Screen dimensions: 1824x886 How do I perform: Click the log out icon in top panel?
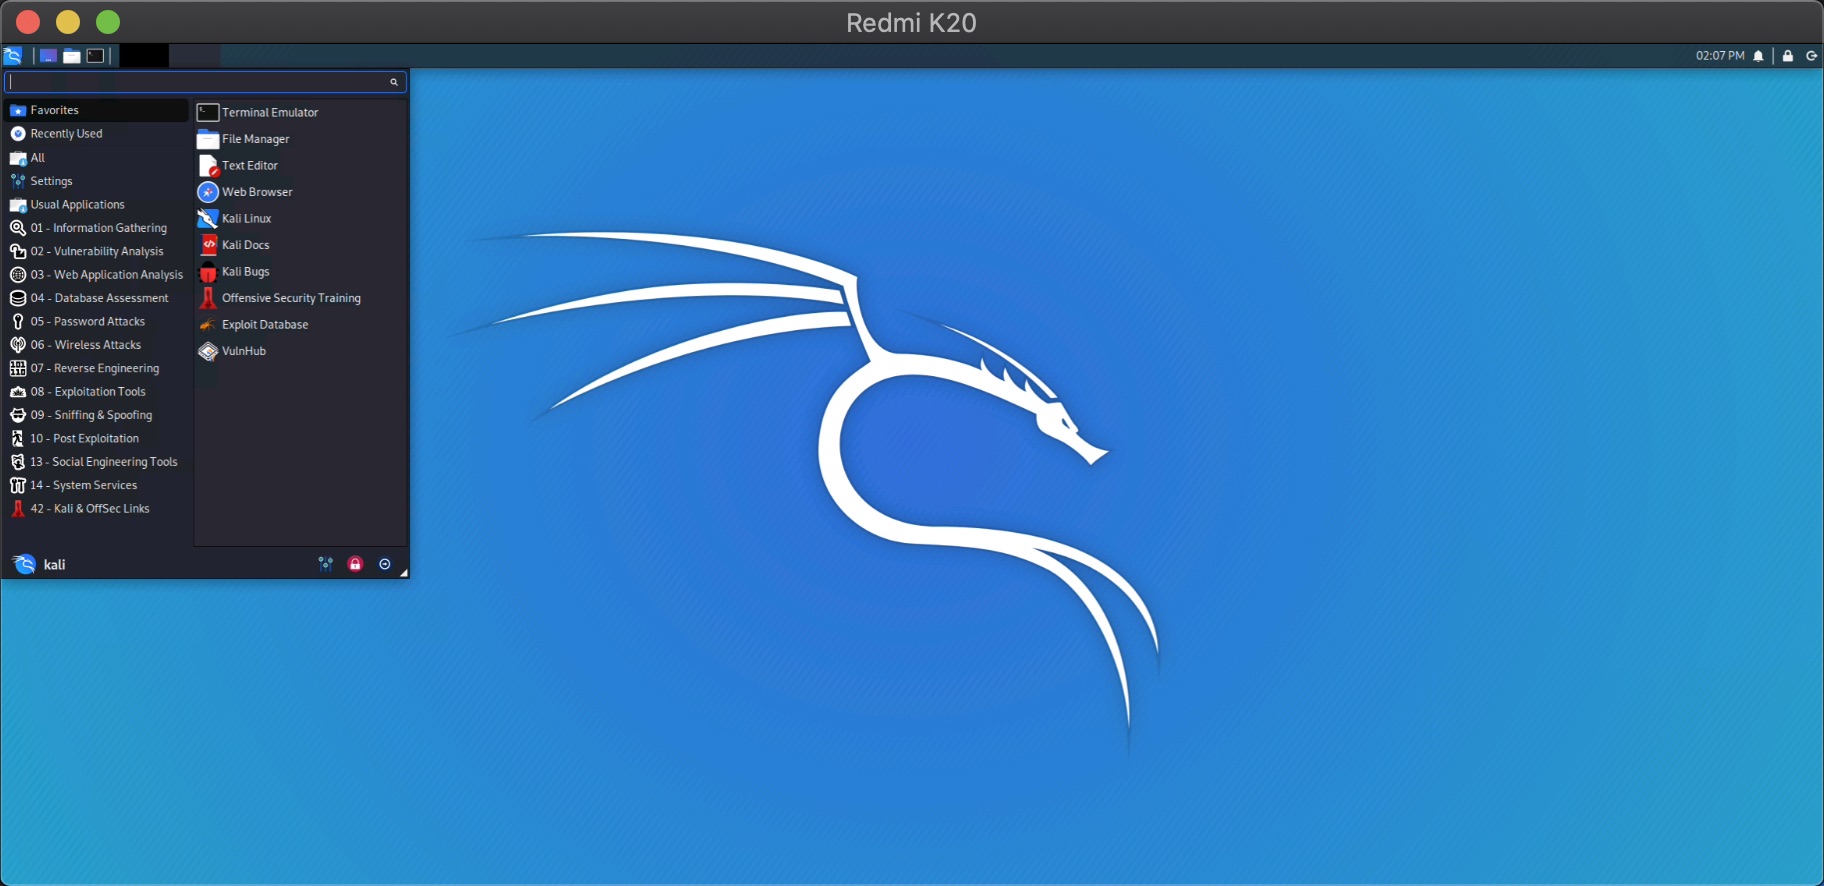pyautogui.click(x=1811, y=56)
